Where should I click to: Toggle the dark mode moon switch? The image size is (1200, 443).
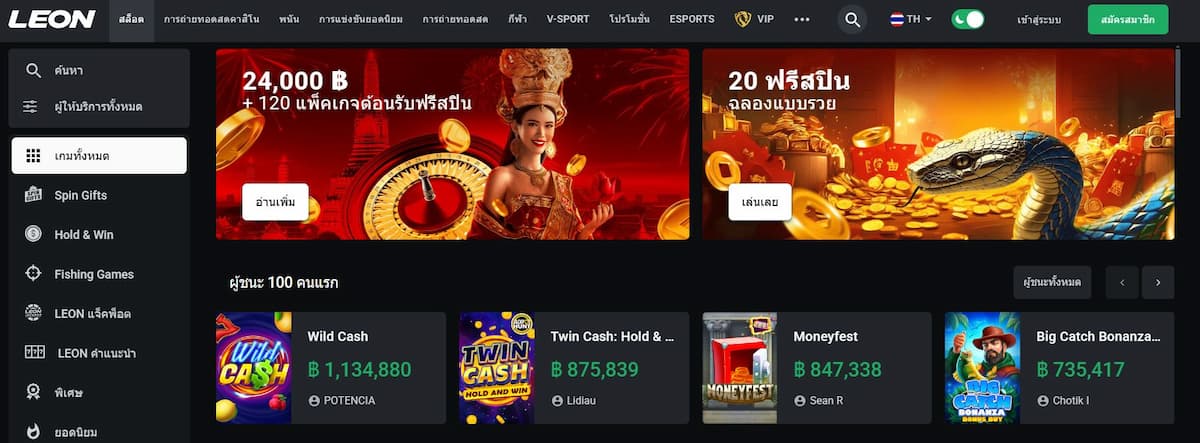[x=967, y=19]
